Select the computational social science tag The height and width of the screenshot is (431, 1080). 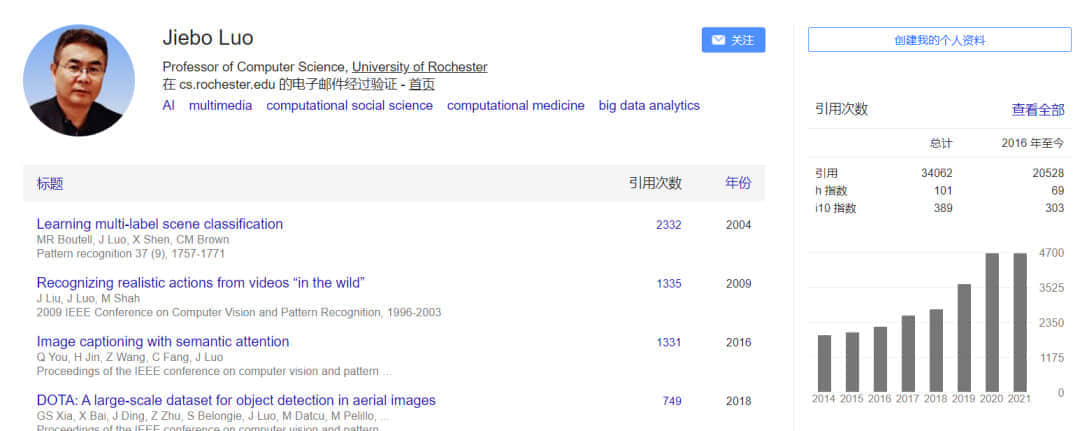pos(349,105)
